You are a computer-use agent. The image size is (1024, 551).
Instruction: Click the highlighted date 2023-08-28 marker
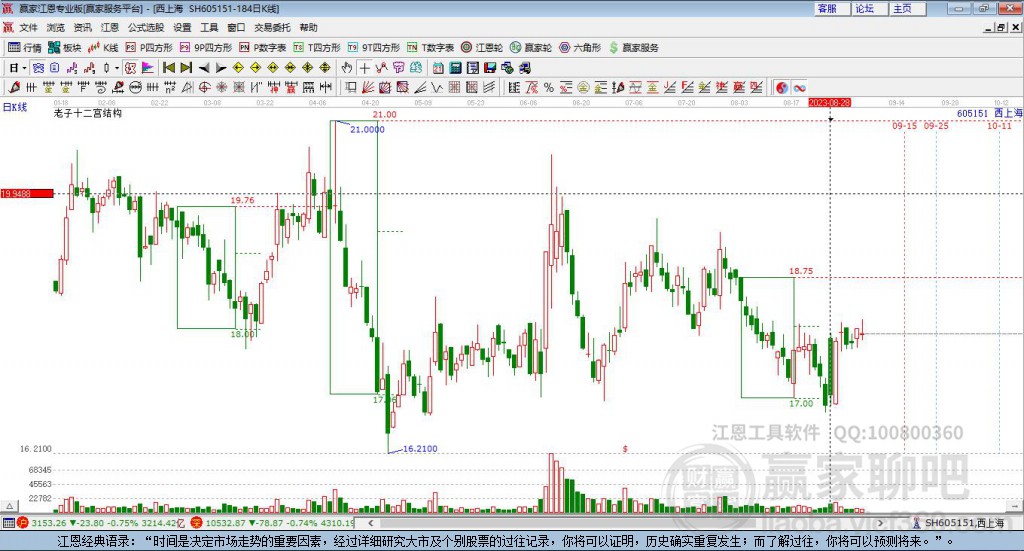[829, 103]
